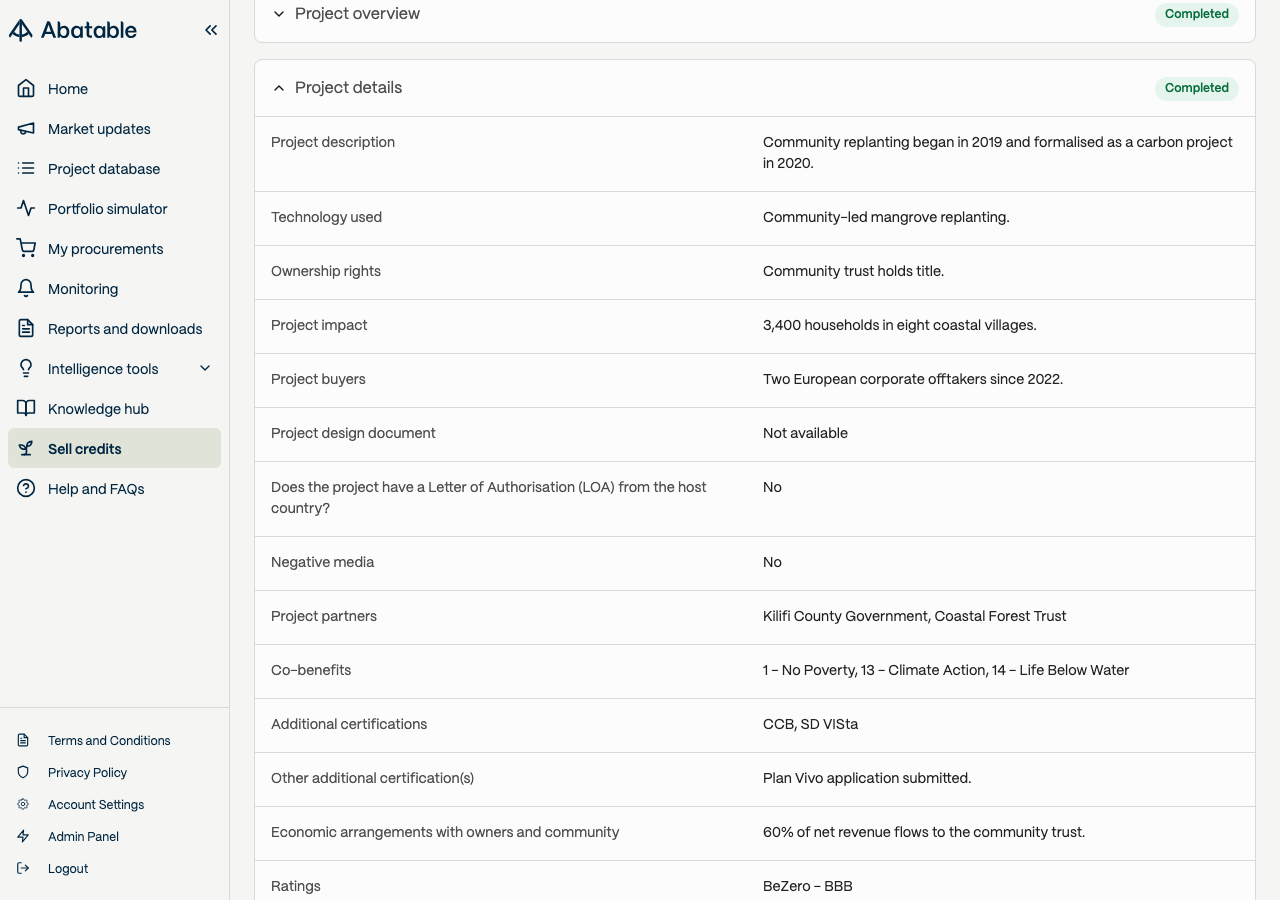Click the Market updates megaphone icon

[x=27, y=129]
